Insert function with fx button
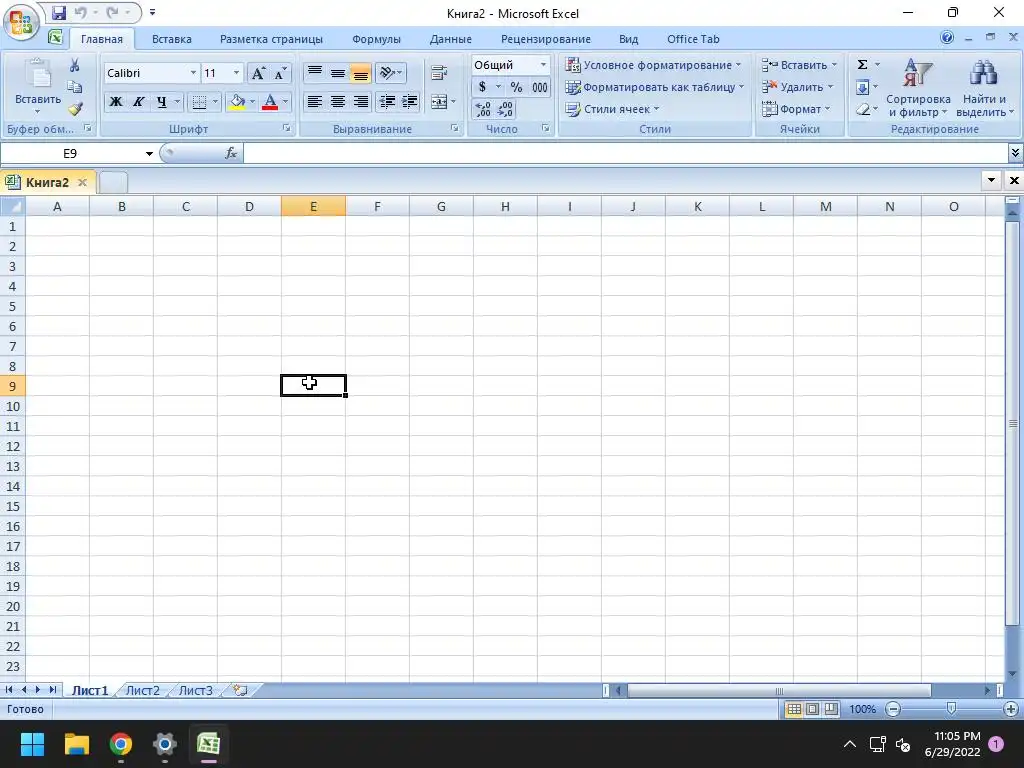Viewport: 1024px width, 768px height. pos(231,153)
